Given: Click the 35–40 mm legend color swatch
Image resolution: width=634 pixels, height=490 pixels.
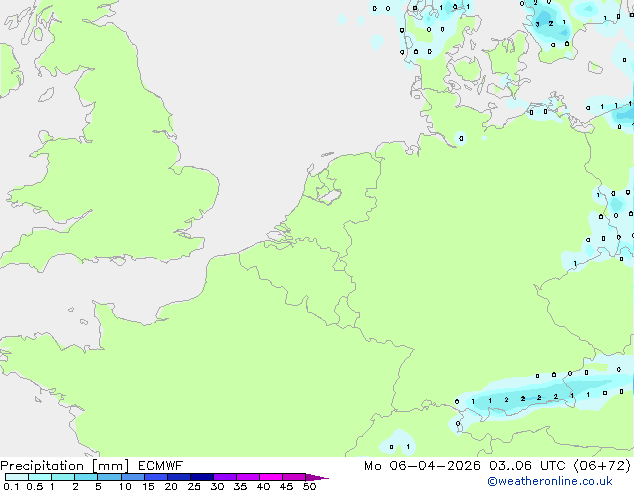Looking at the screenshot, I should (x=248, y=477).
